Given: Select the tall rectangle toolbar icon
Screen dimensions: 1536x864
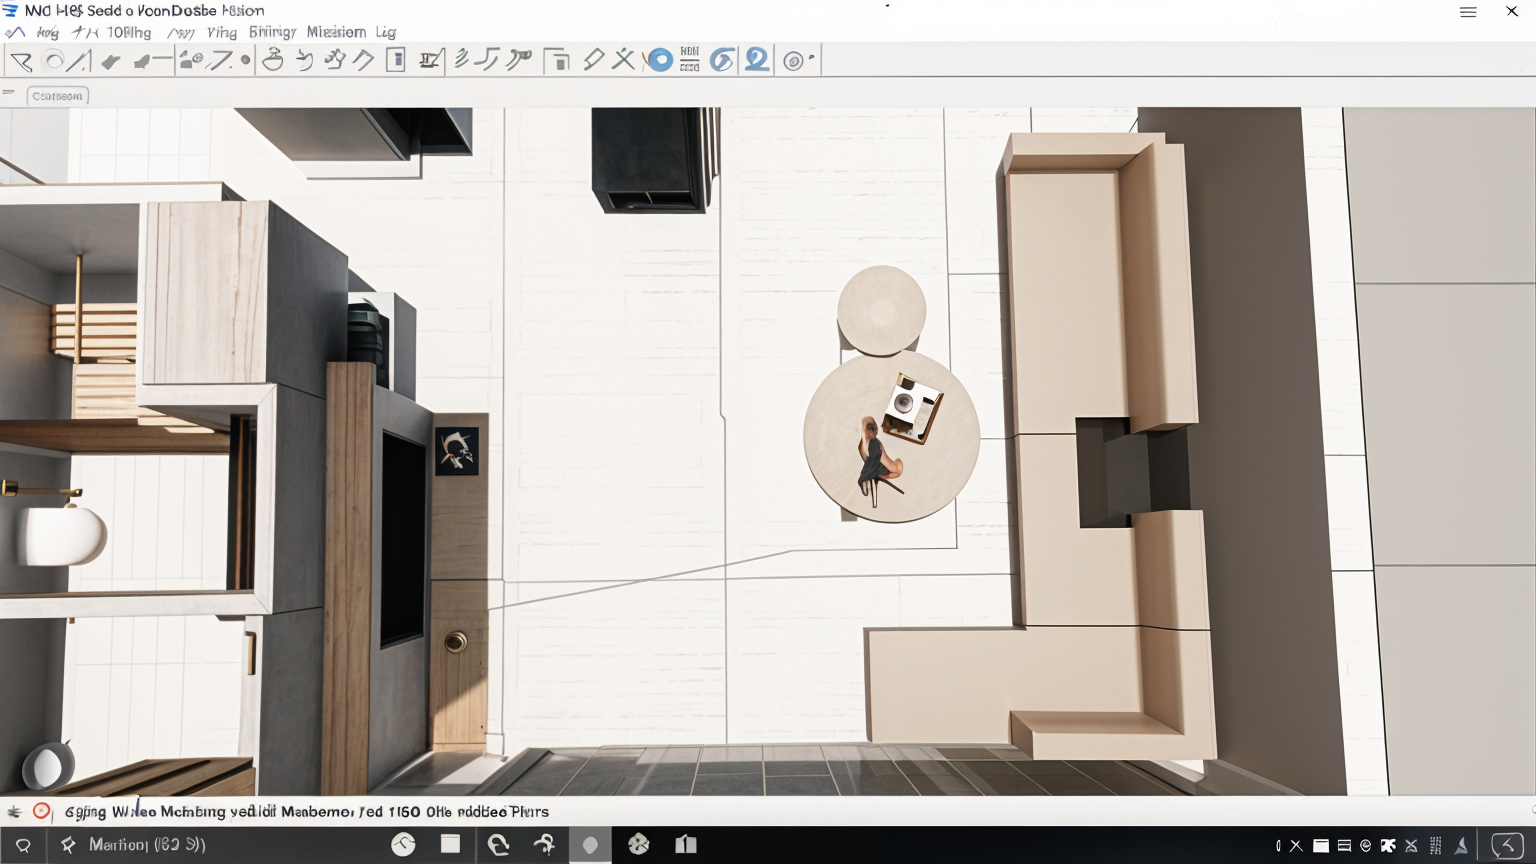Looking at the screenshot, I should click(x=396, y=61).
